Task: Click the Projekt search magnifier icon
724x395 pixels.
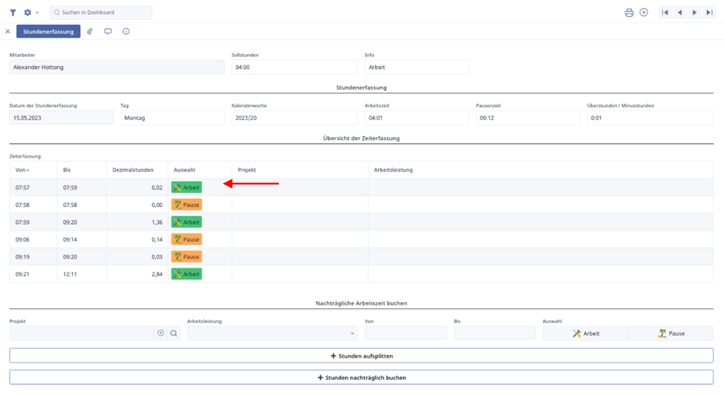Action: click(174, 333)
